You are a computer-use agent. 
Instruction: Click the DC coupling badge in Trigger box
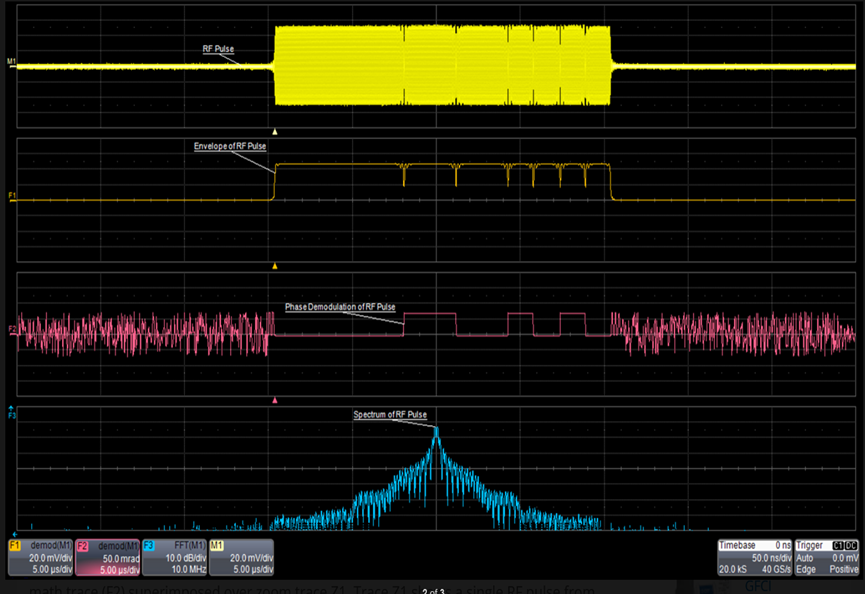(851, 545)
